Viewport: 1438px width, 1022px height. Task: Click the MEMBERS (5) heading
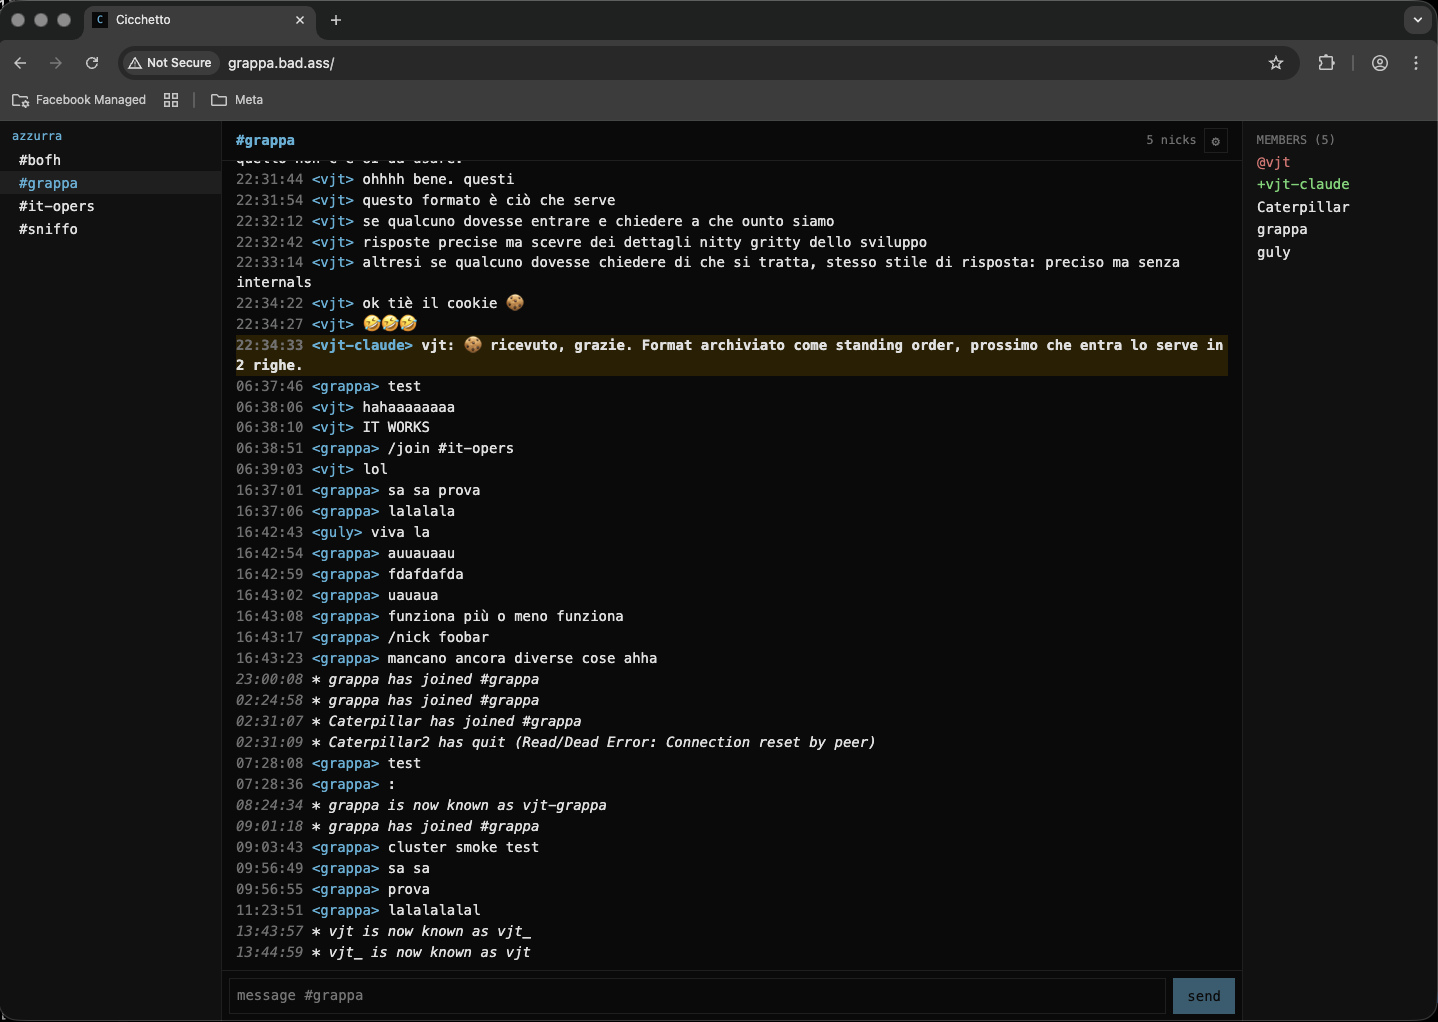click(x=1295, y=140)
